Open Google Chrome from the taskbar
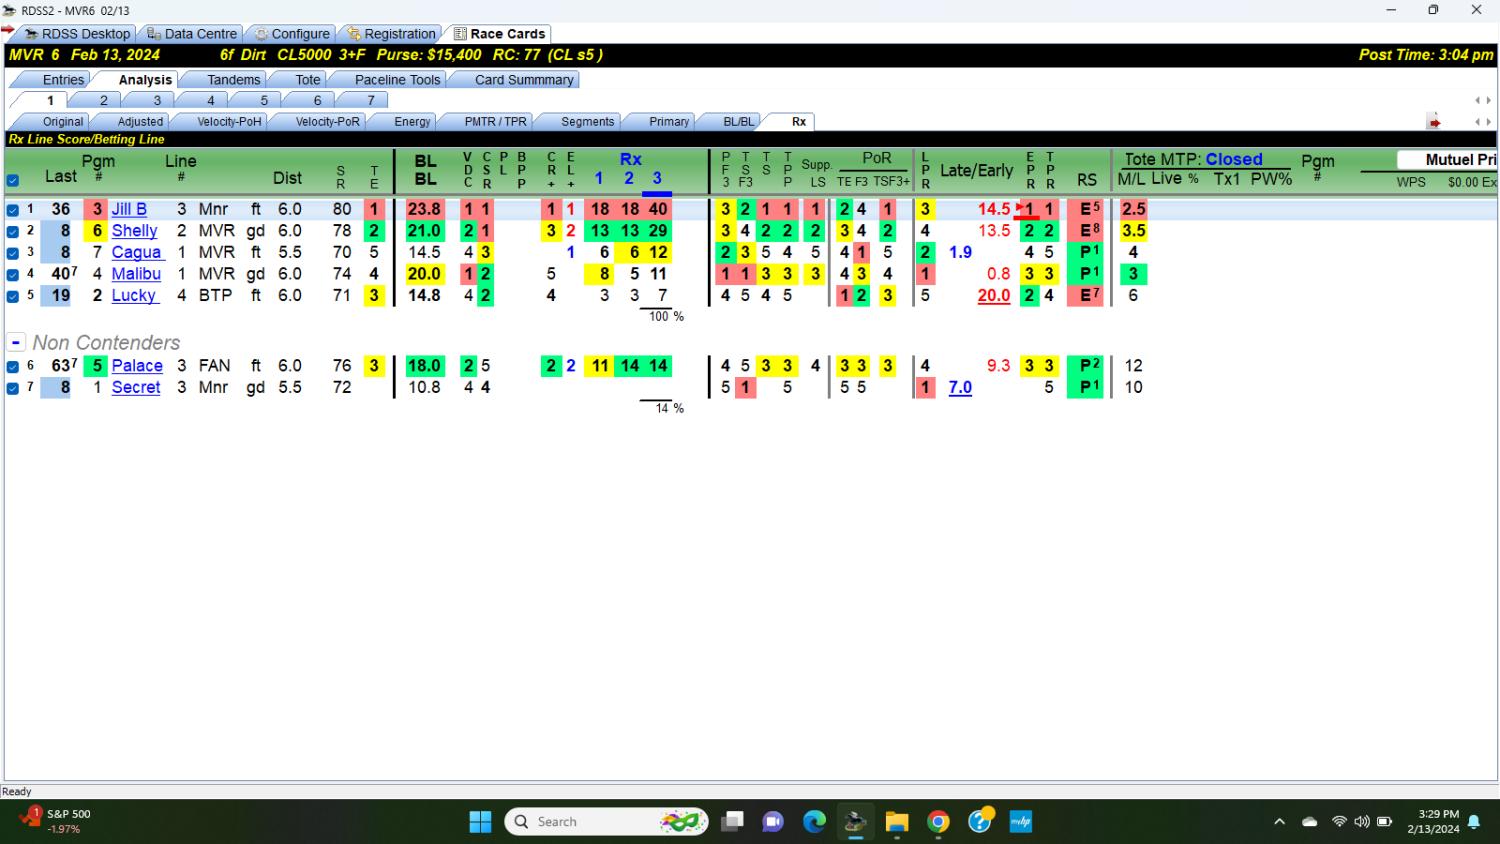This screenshot has width=1500, height=844. coord(938,822)
